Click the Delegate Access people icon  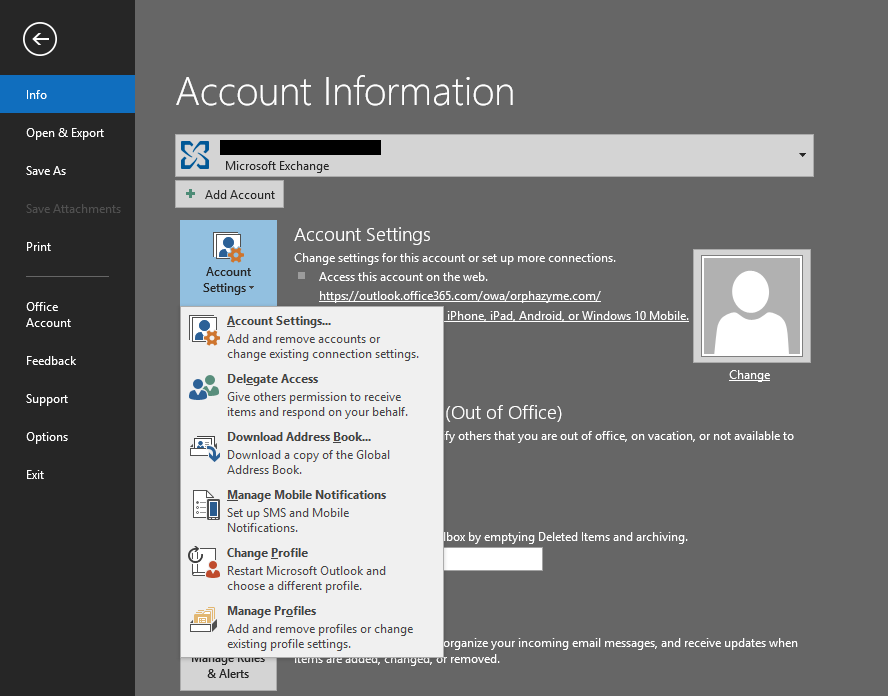[204, 387]
